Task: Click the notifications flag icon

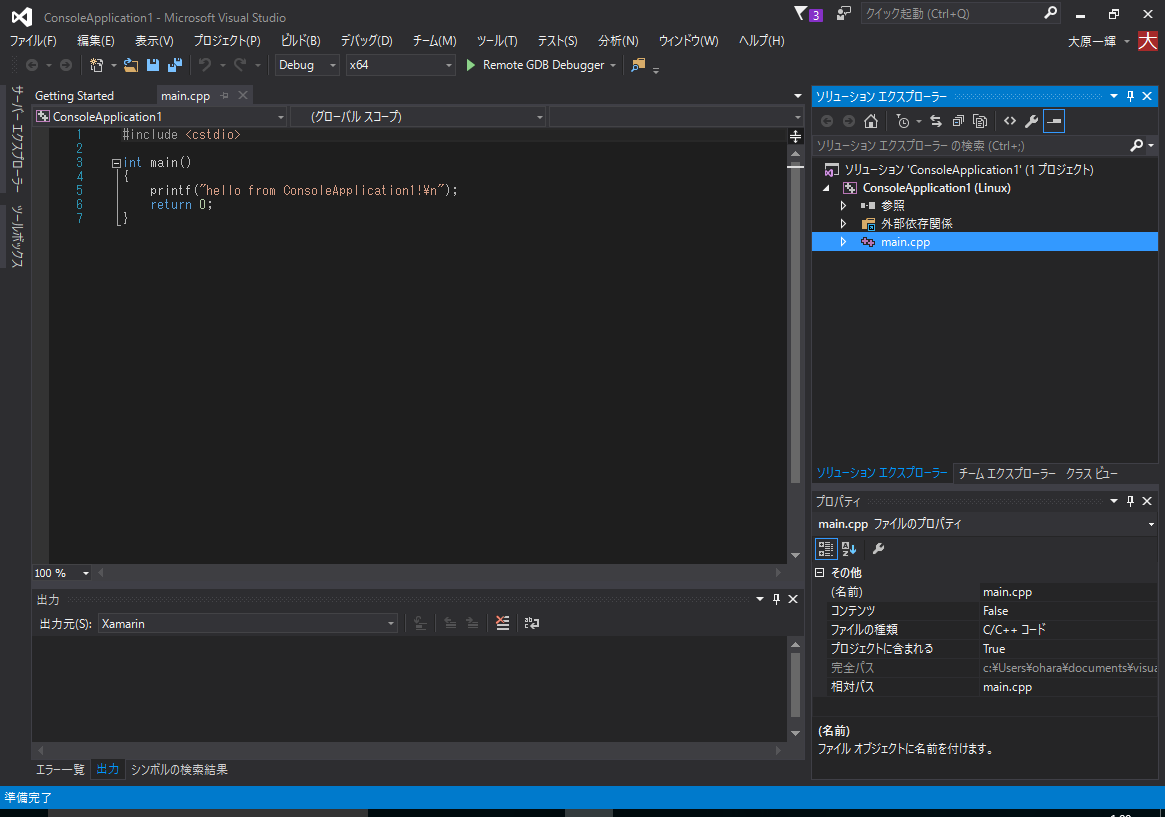Action: click(x=801, y=13)
